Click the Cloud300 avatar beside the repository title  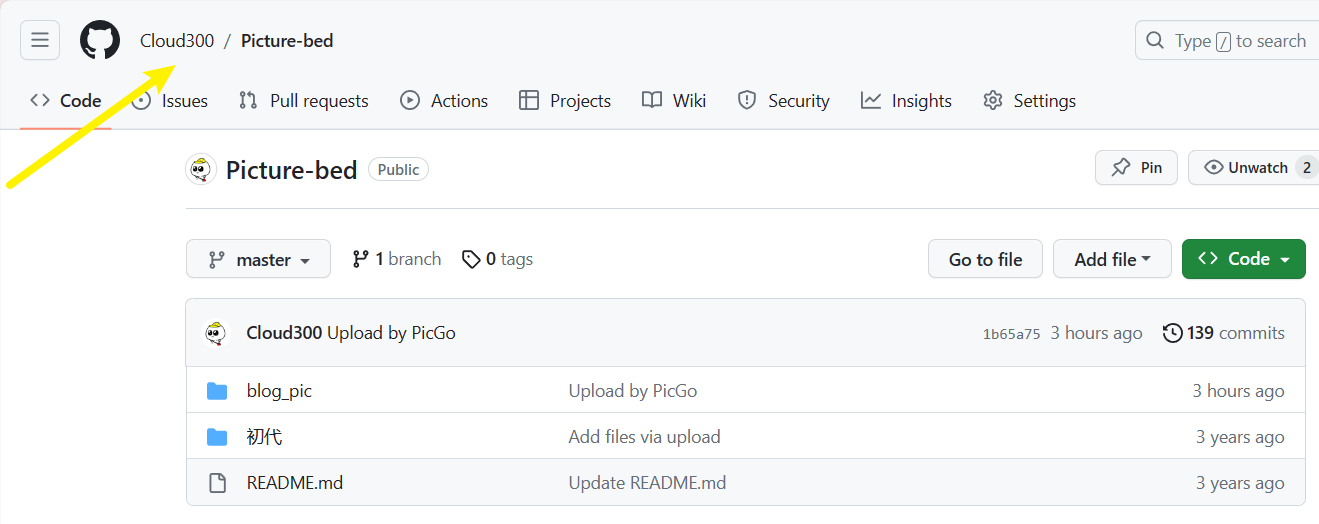[x=201, y=170]
